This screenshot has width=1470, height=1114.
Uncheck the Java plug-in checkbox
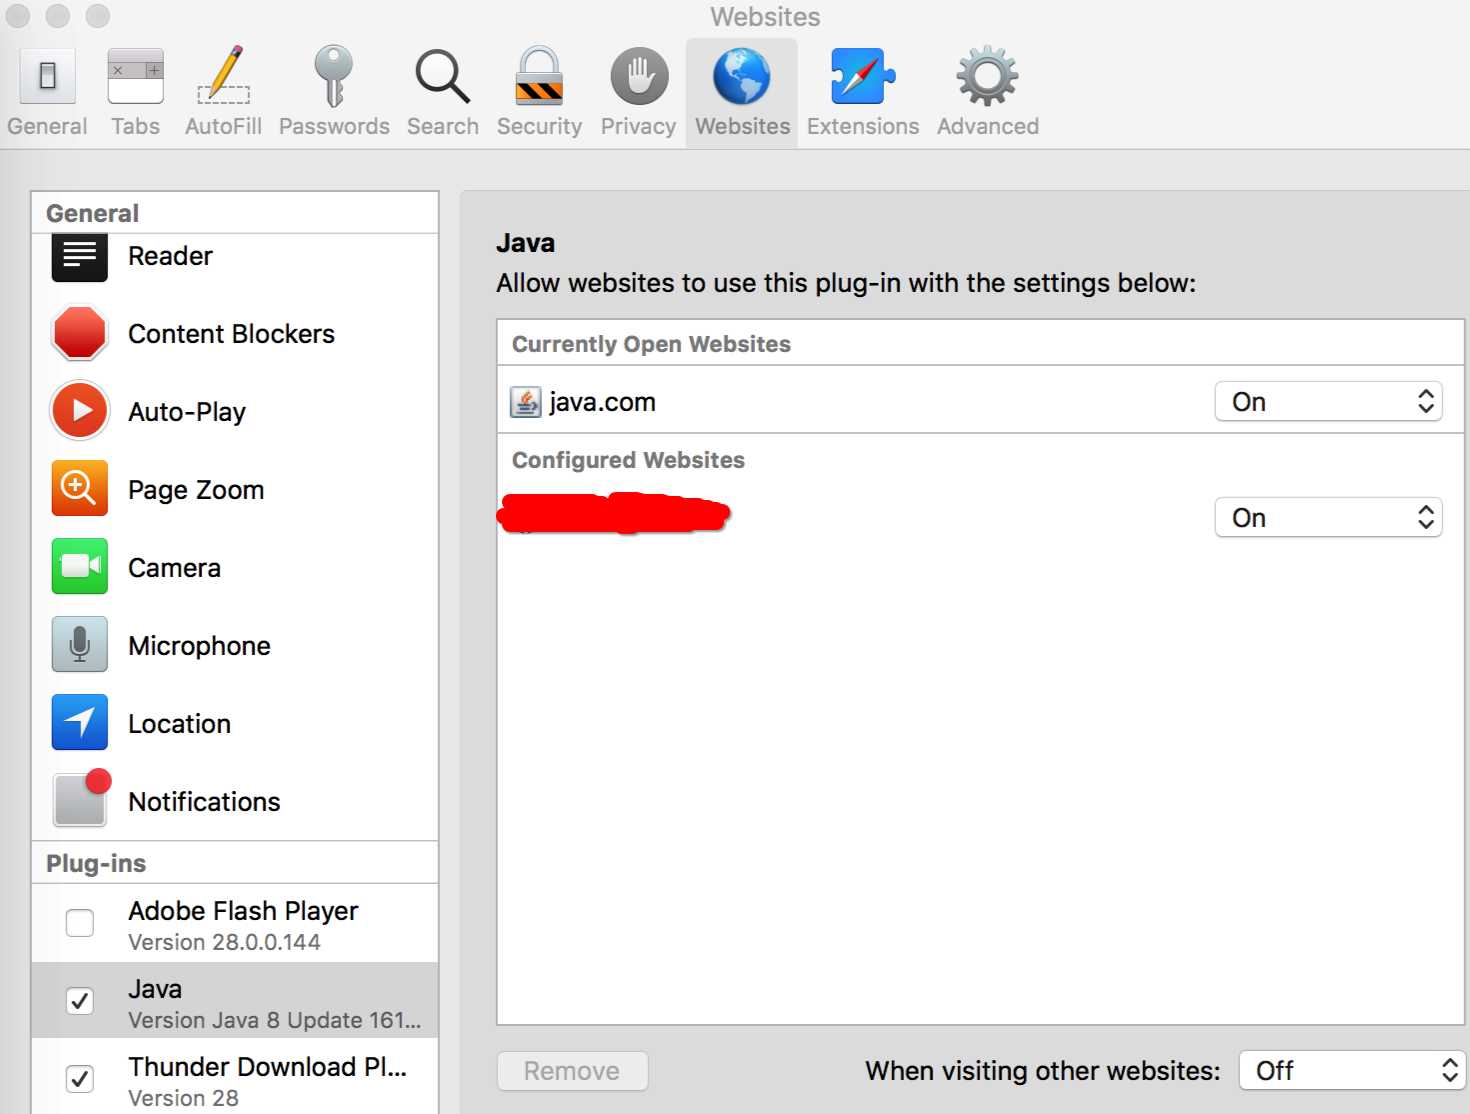[x=80, y=1000]
